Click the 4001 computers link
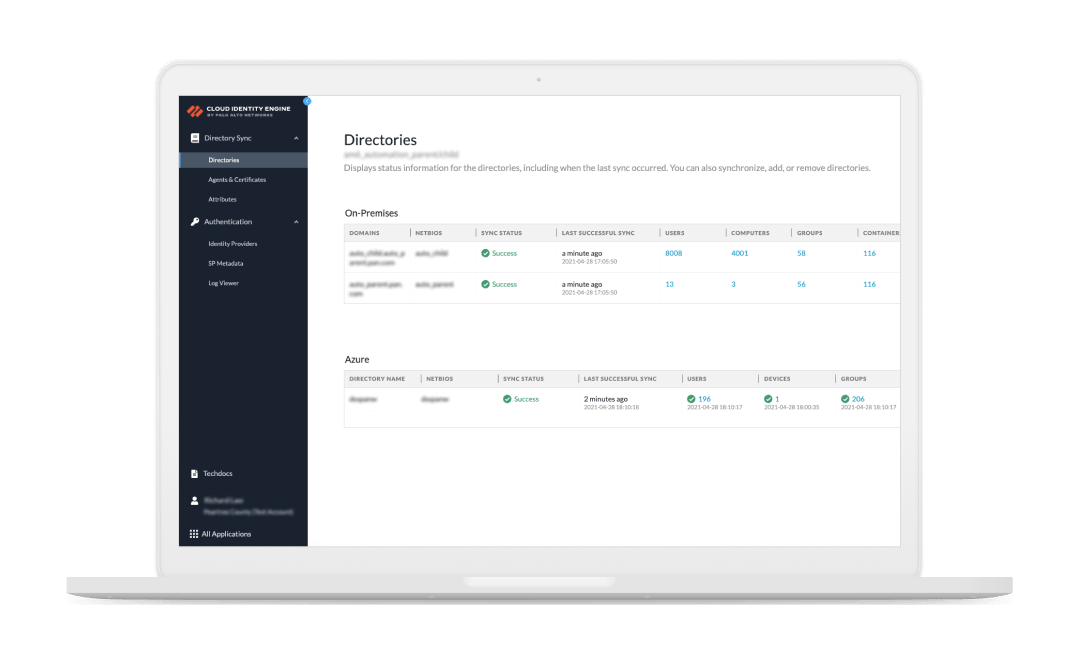The height and width of the screenshot is (664, 1081). (x=739, y=253)
